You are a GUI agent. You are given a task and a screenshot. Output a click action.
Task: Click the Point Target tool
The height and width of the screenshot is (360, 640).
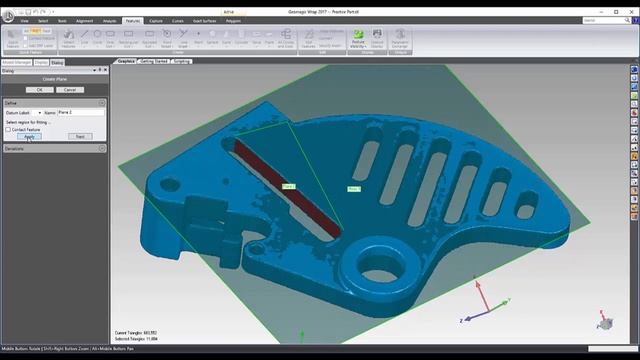[x=167, y=39]
